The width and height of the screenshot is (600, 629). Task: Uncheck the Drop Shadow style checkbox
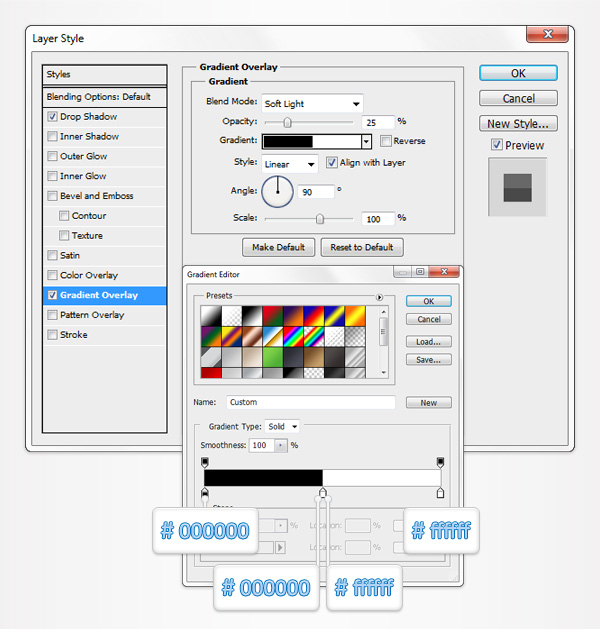[x=52, y=117]
